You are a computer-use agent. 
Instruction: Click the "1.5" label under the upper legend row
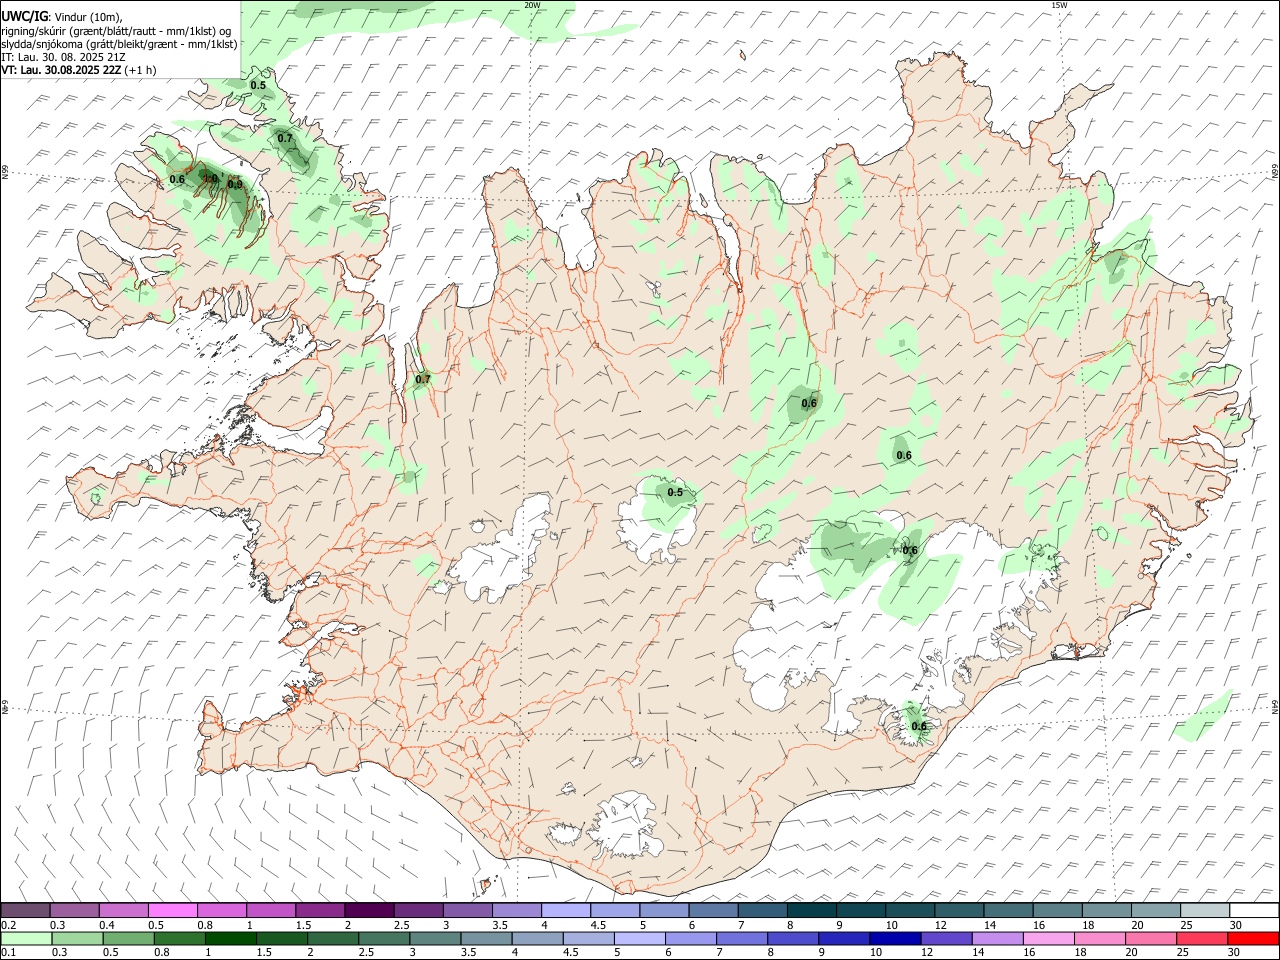[302, 925]
